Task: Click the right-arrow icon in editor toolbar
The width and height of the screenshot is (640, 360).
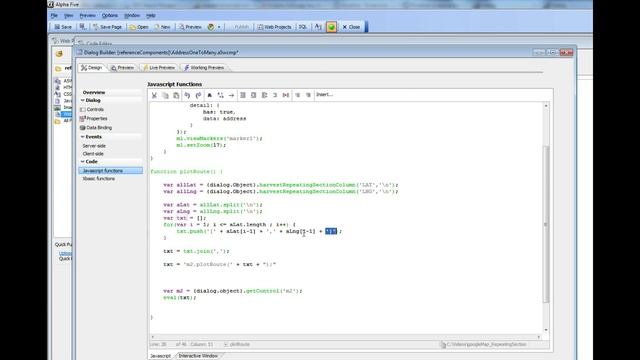Action: tap(231, 95)
